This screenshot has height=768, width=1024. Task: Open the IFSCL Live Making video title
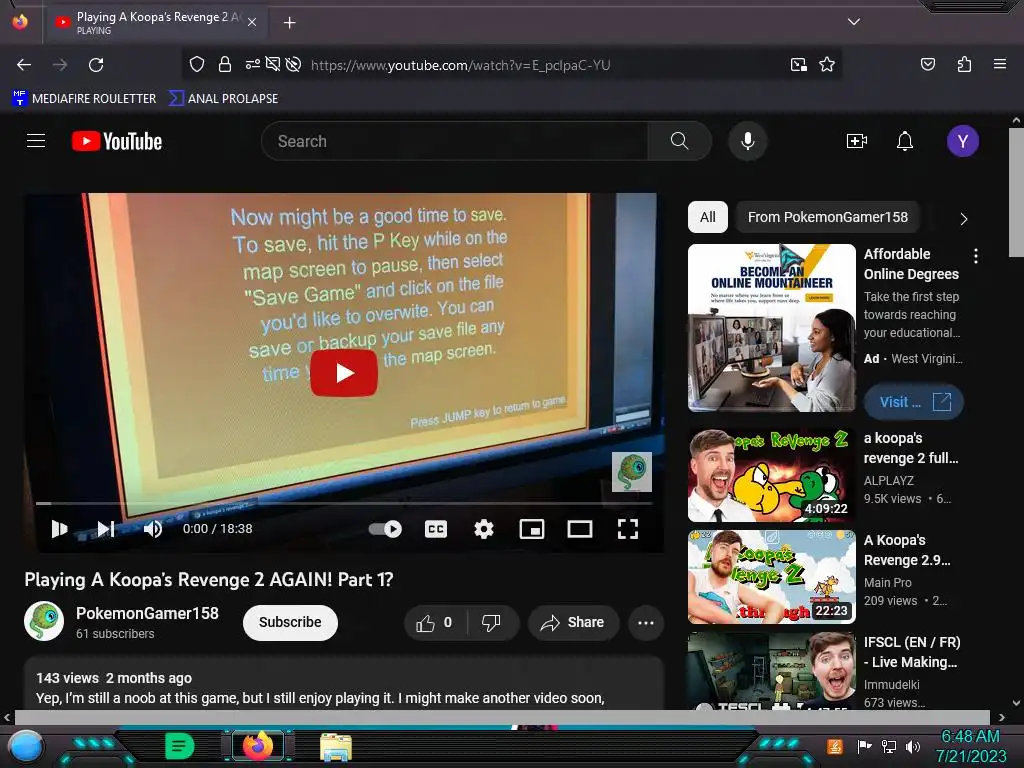(912, 652)
